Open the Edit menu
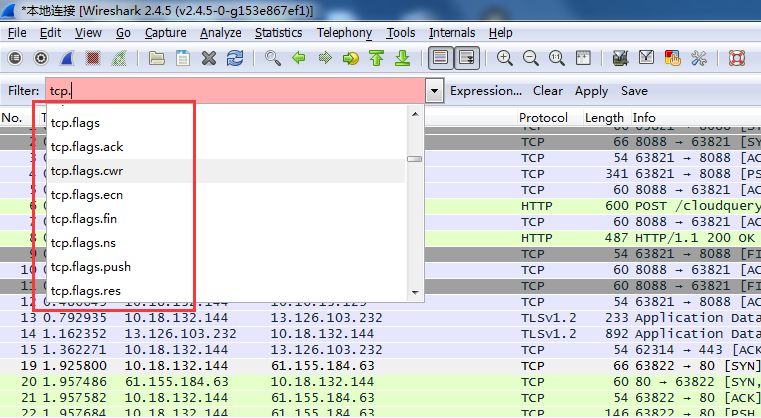The width and height of the screenshot is (761, 418). coord(50,33)
